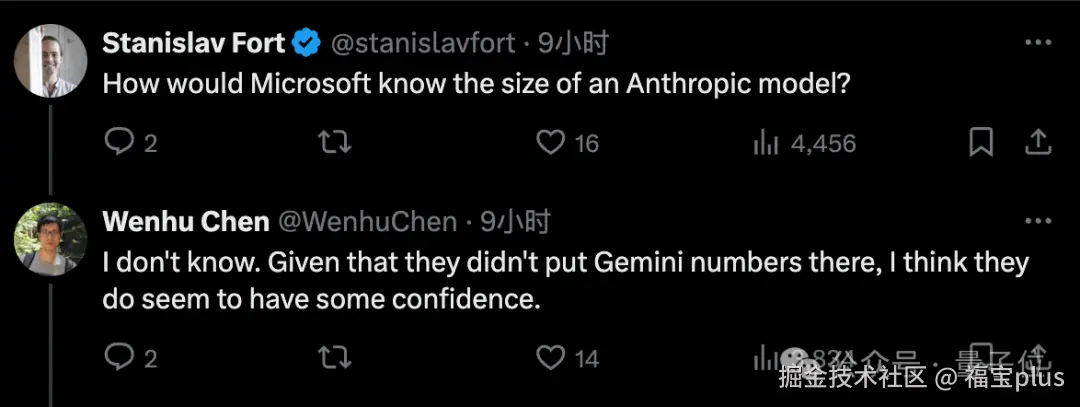
Task: Click Stanislav Fort's blue verified badge
Action: point(306,43)
